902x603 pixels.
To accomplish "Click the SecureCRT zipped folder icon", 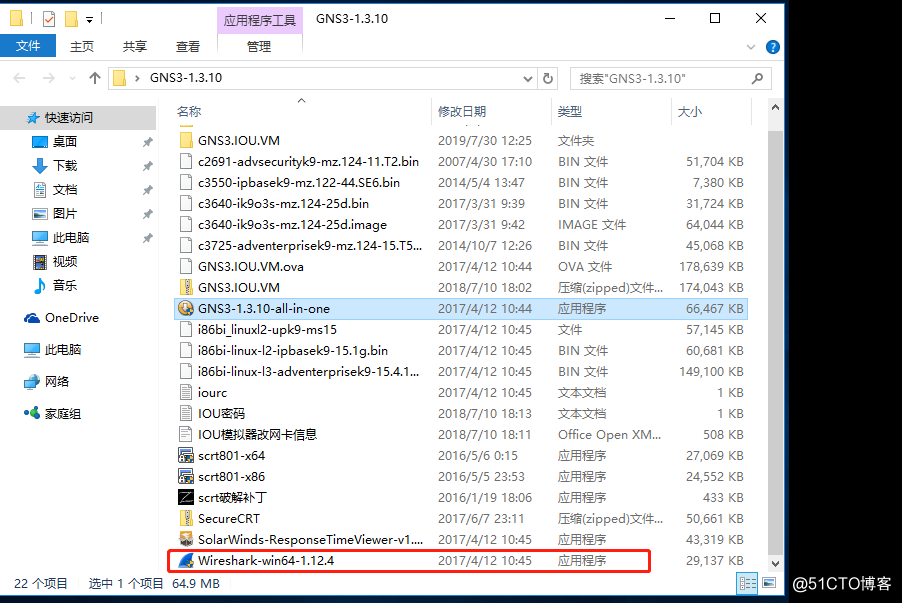I will 186,518.
